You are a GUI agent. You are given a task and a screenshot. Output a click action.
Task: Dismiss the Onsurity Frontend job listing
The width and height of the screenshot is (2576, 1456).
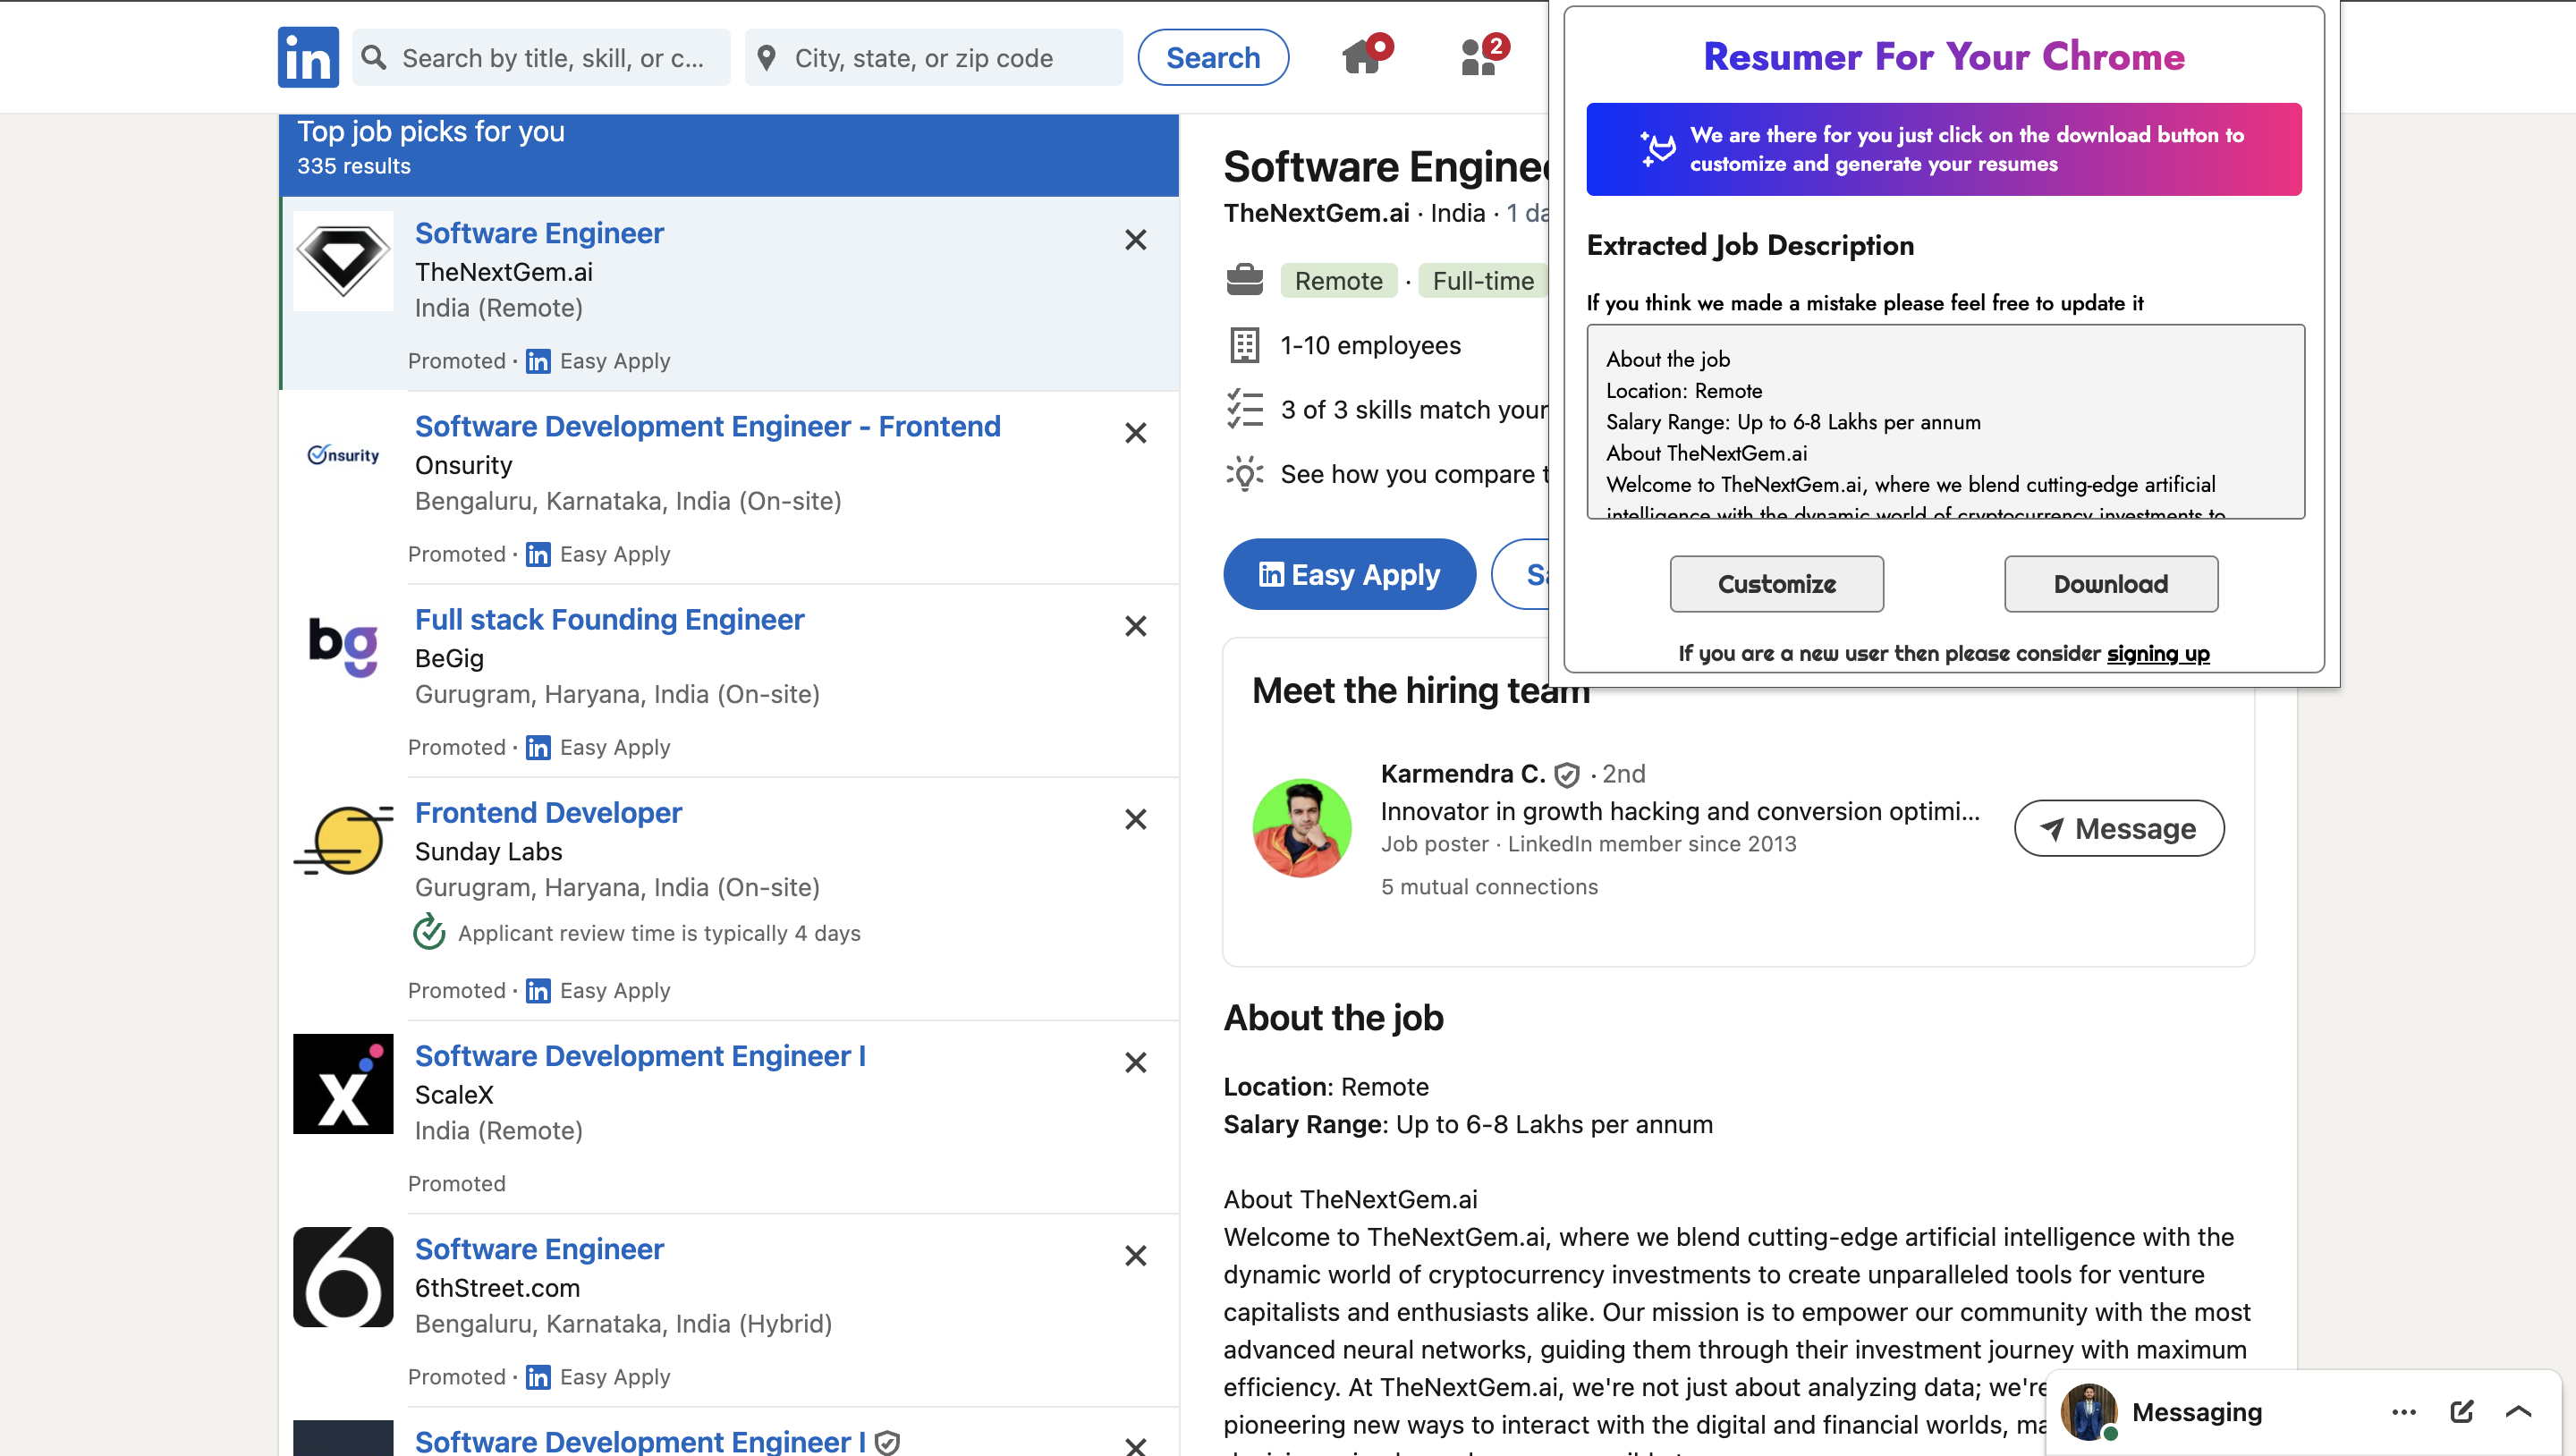point(1135,433)
